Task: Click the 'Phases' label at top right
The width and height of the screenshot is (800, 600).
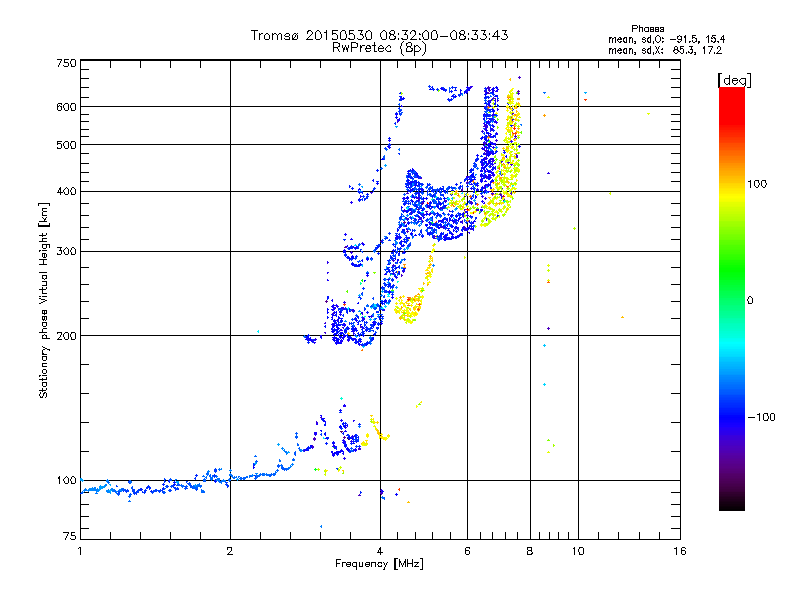Action: (647, 29)
